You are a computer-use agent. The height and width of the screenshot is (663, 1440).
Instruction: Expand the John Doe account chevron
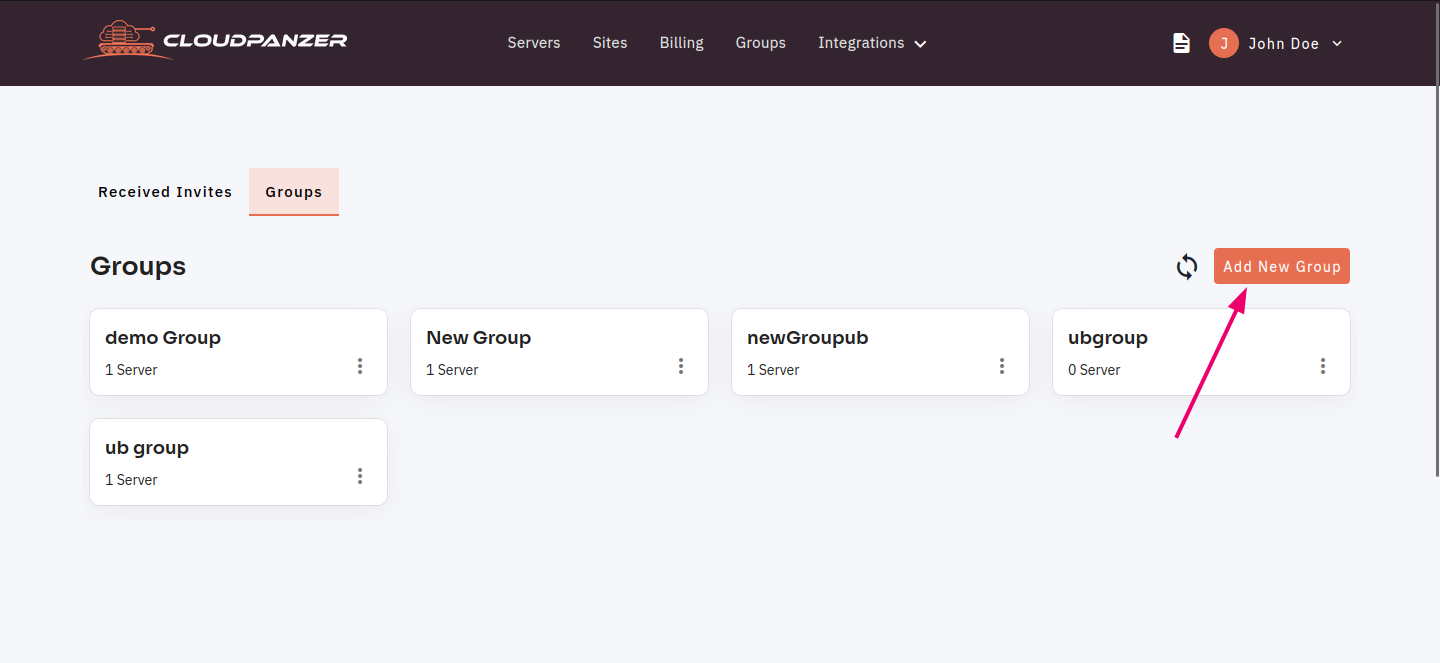(x=1337, y=44)
